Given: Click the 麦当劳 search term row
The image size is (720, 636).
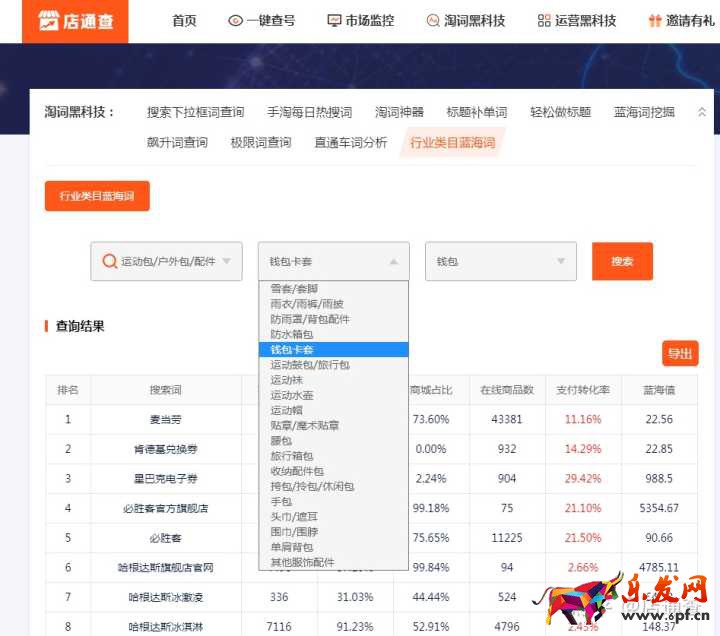Looking at the screenshot, I should pos(166,420).
